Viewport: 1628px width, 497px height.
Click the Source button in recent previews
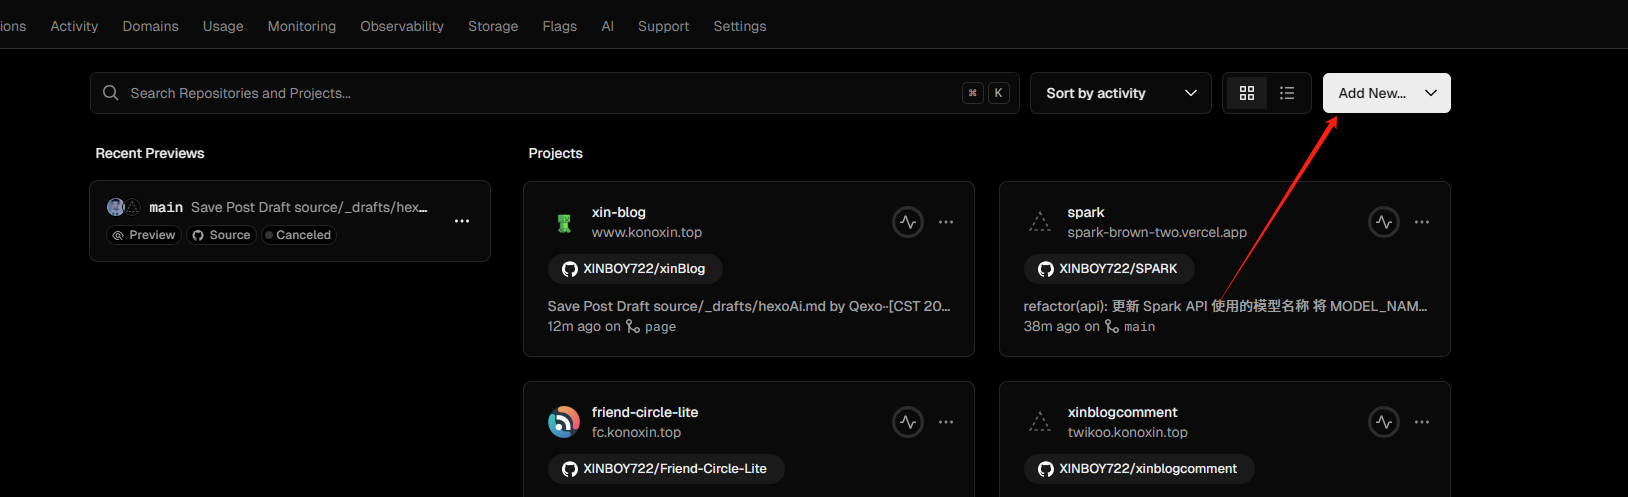[221, 235]
